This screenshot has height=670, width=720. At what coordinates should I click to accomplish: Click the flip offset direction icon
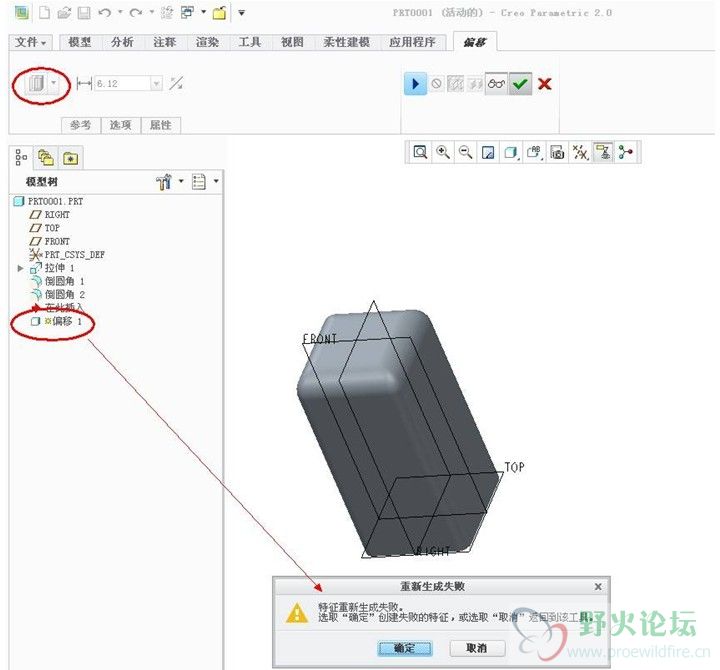176,83
